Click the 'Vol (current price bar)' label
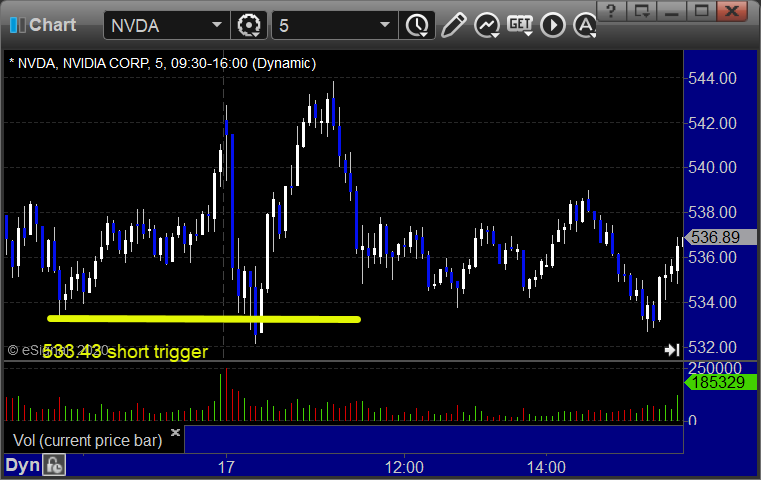The image size is (761, 480). (87, 440)
